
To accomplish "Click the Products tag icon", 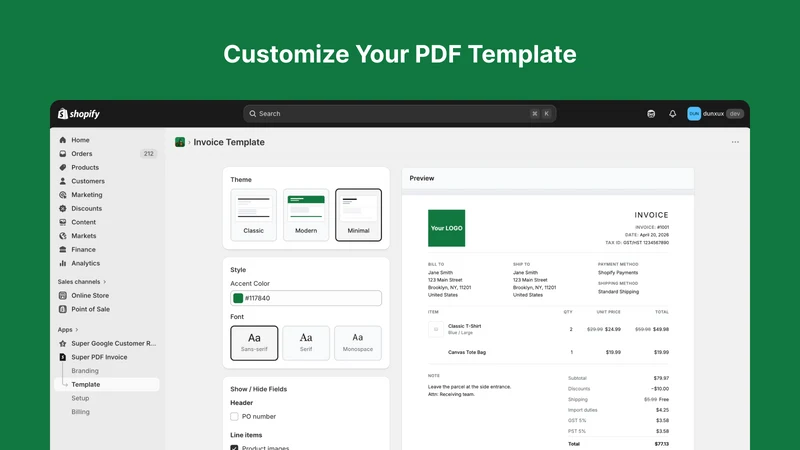I will click(x=63, y=167).
